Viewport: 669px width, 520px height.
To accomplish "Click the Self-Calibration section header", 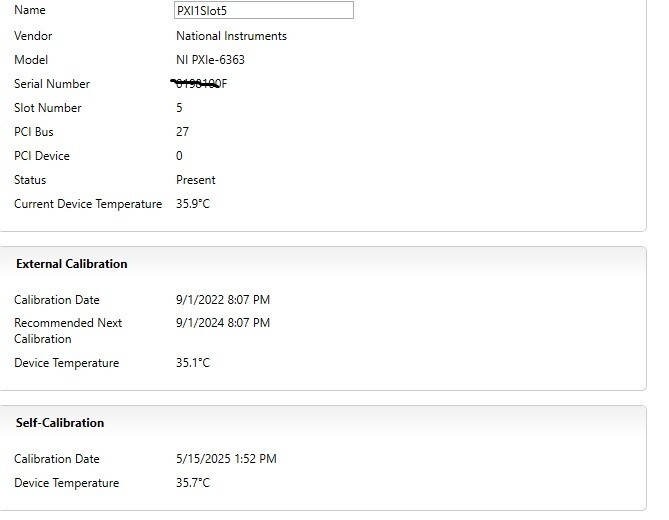I will pos(60,423).
